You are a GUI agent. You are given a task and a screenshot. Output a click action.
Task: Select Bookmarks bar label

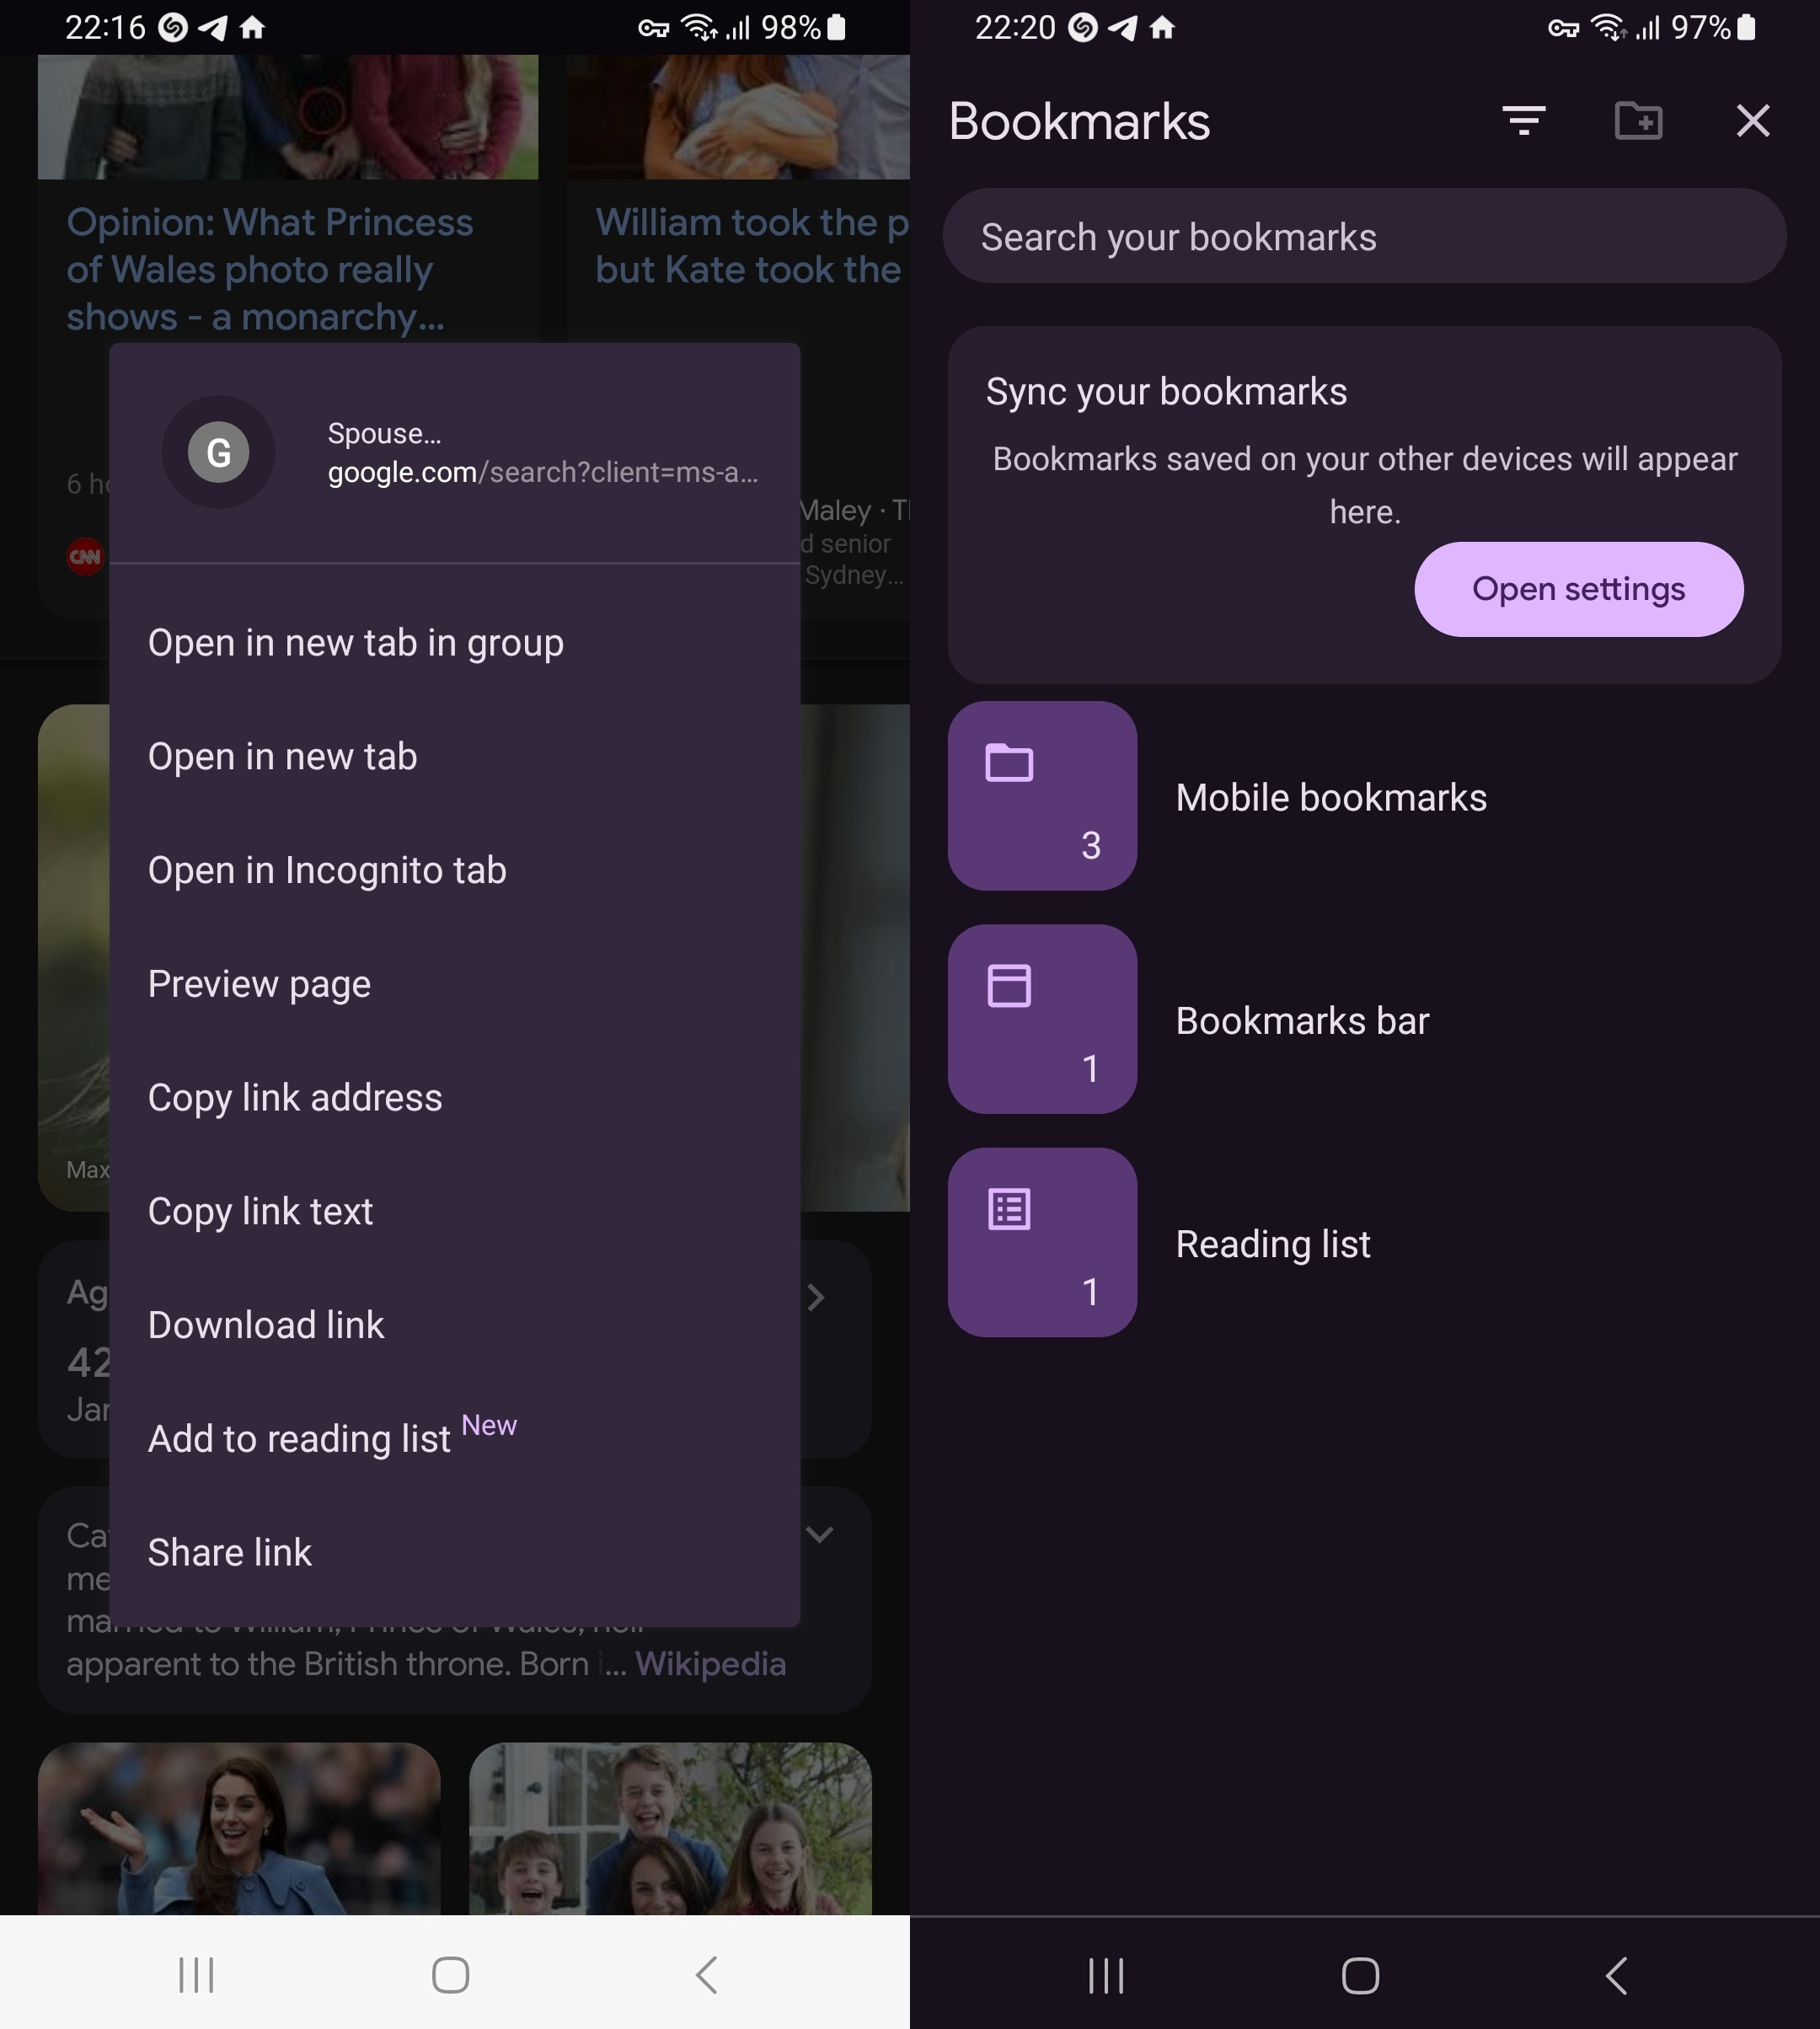tap(1302, 1020)
